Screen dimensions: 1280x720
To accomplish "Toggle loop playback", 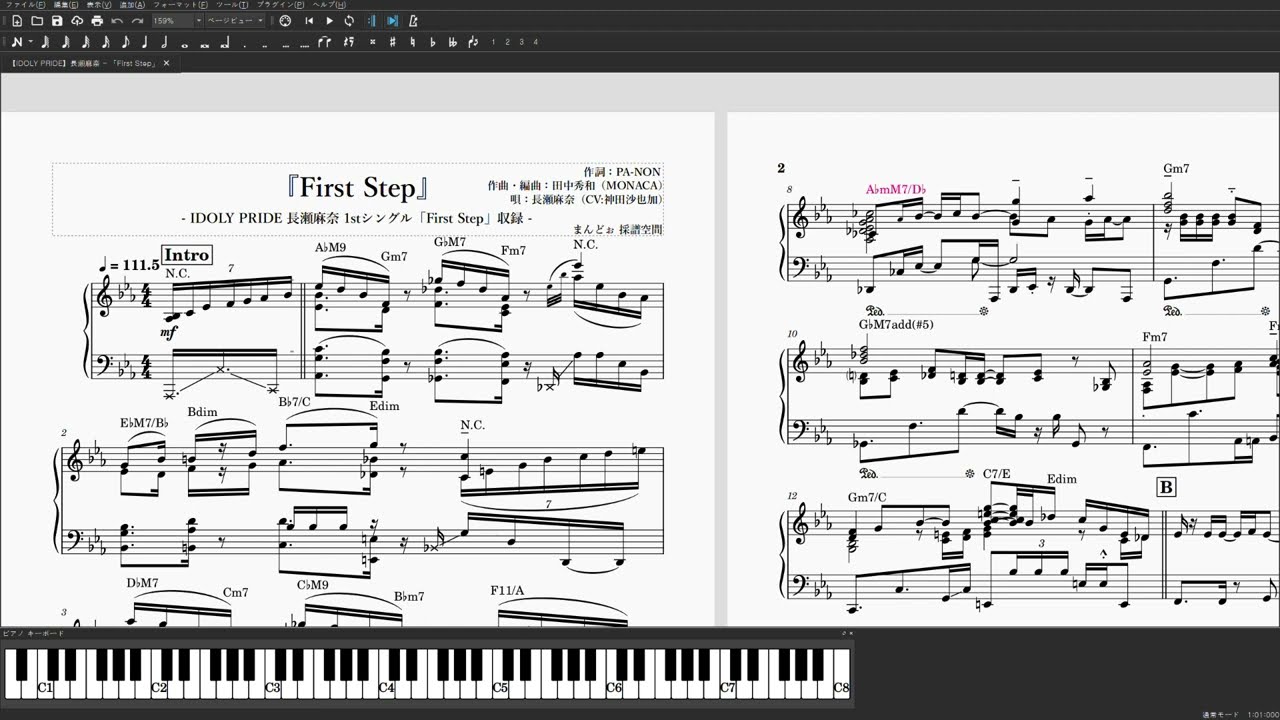I will tap(349, 21).
